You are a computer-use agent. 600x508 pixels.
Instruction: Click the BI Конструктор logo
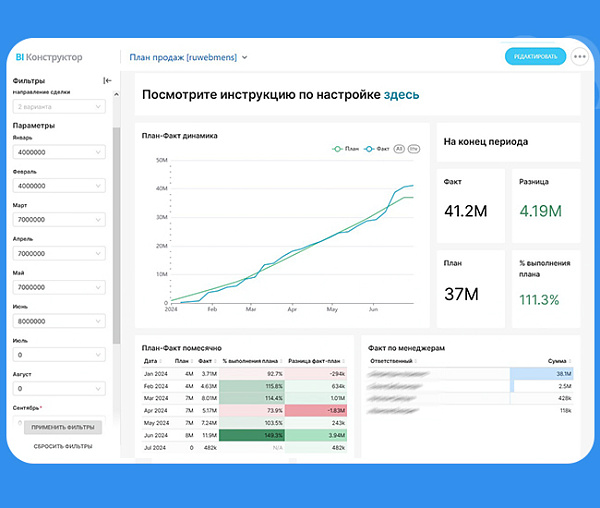pos(49,57)
